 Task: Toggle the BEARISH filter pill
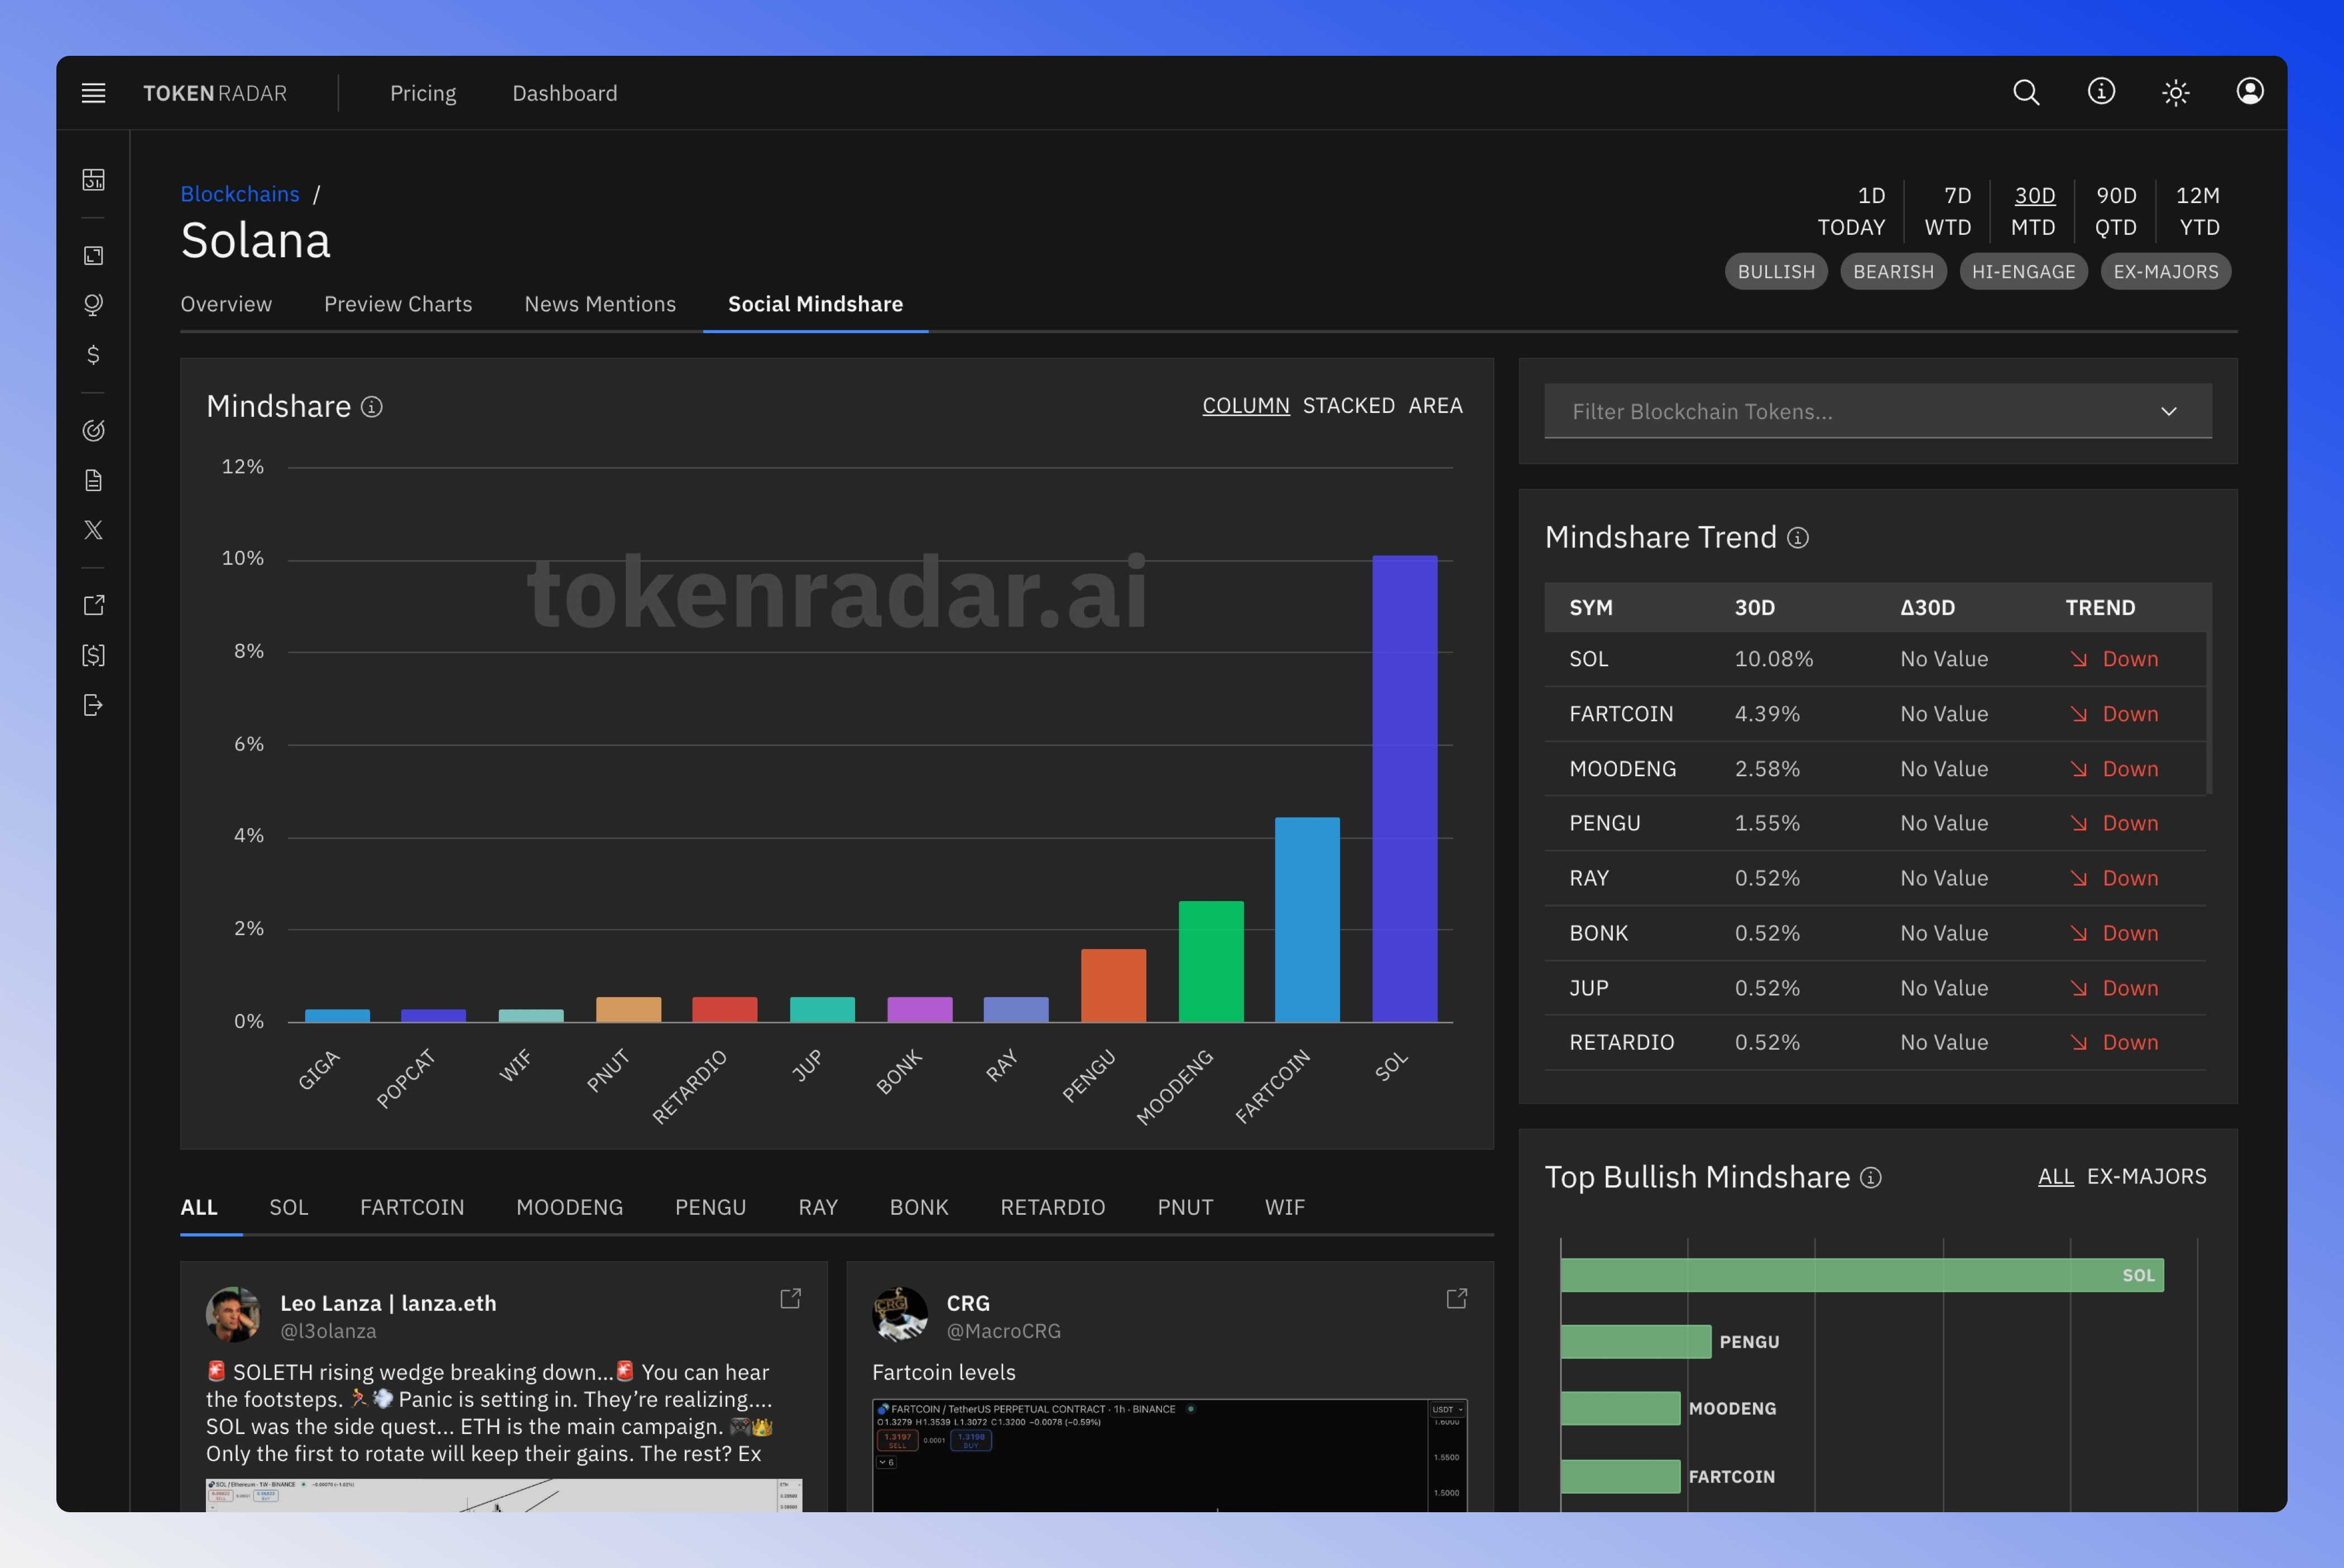[1893, 272]
